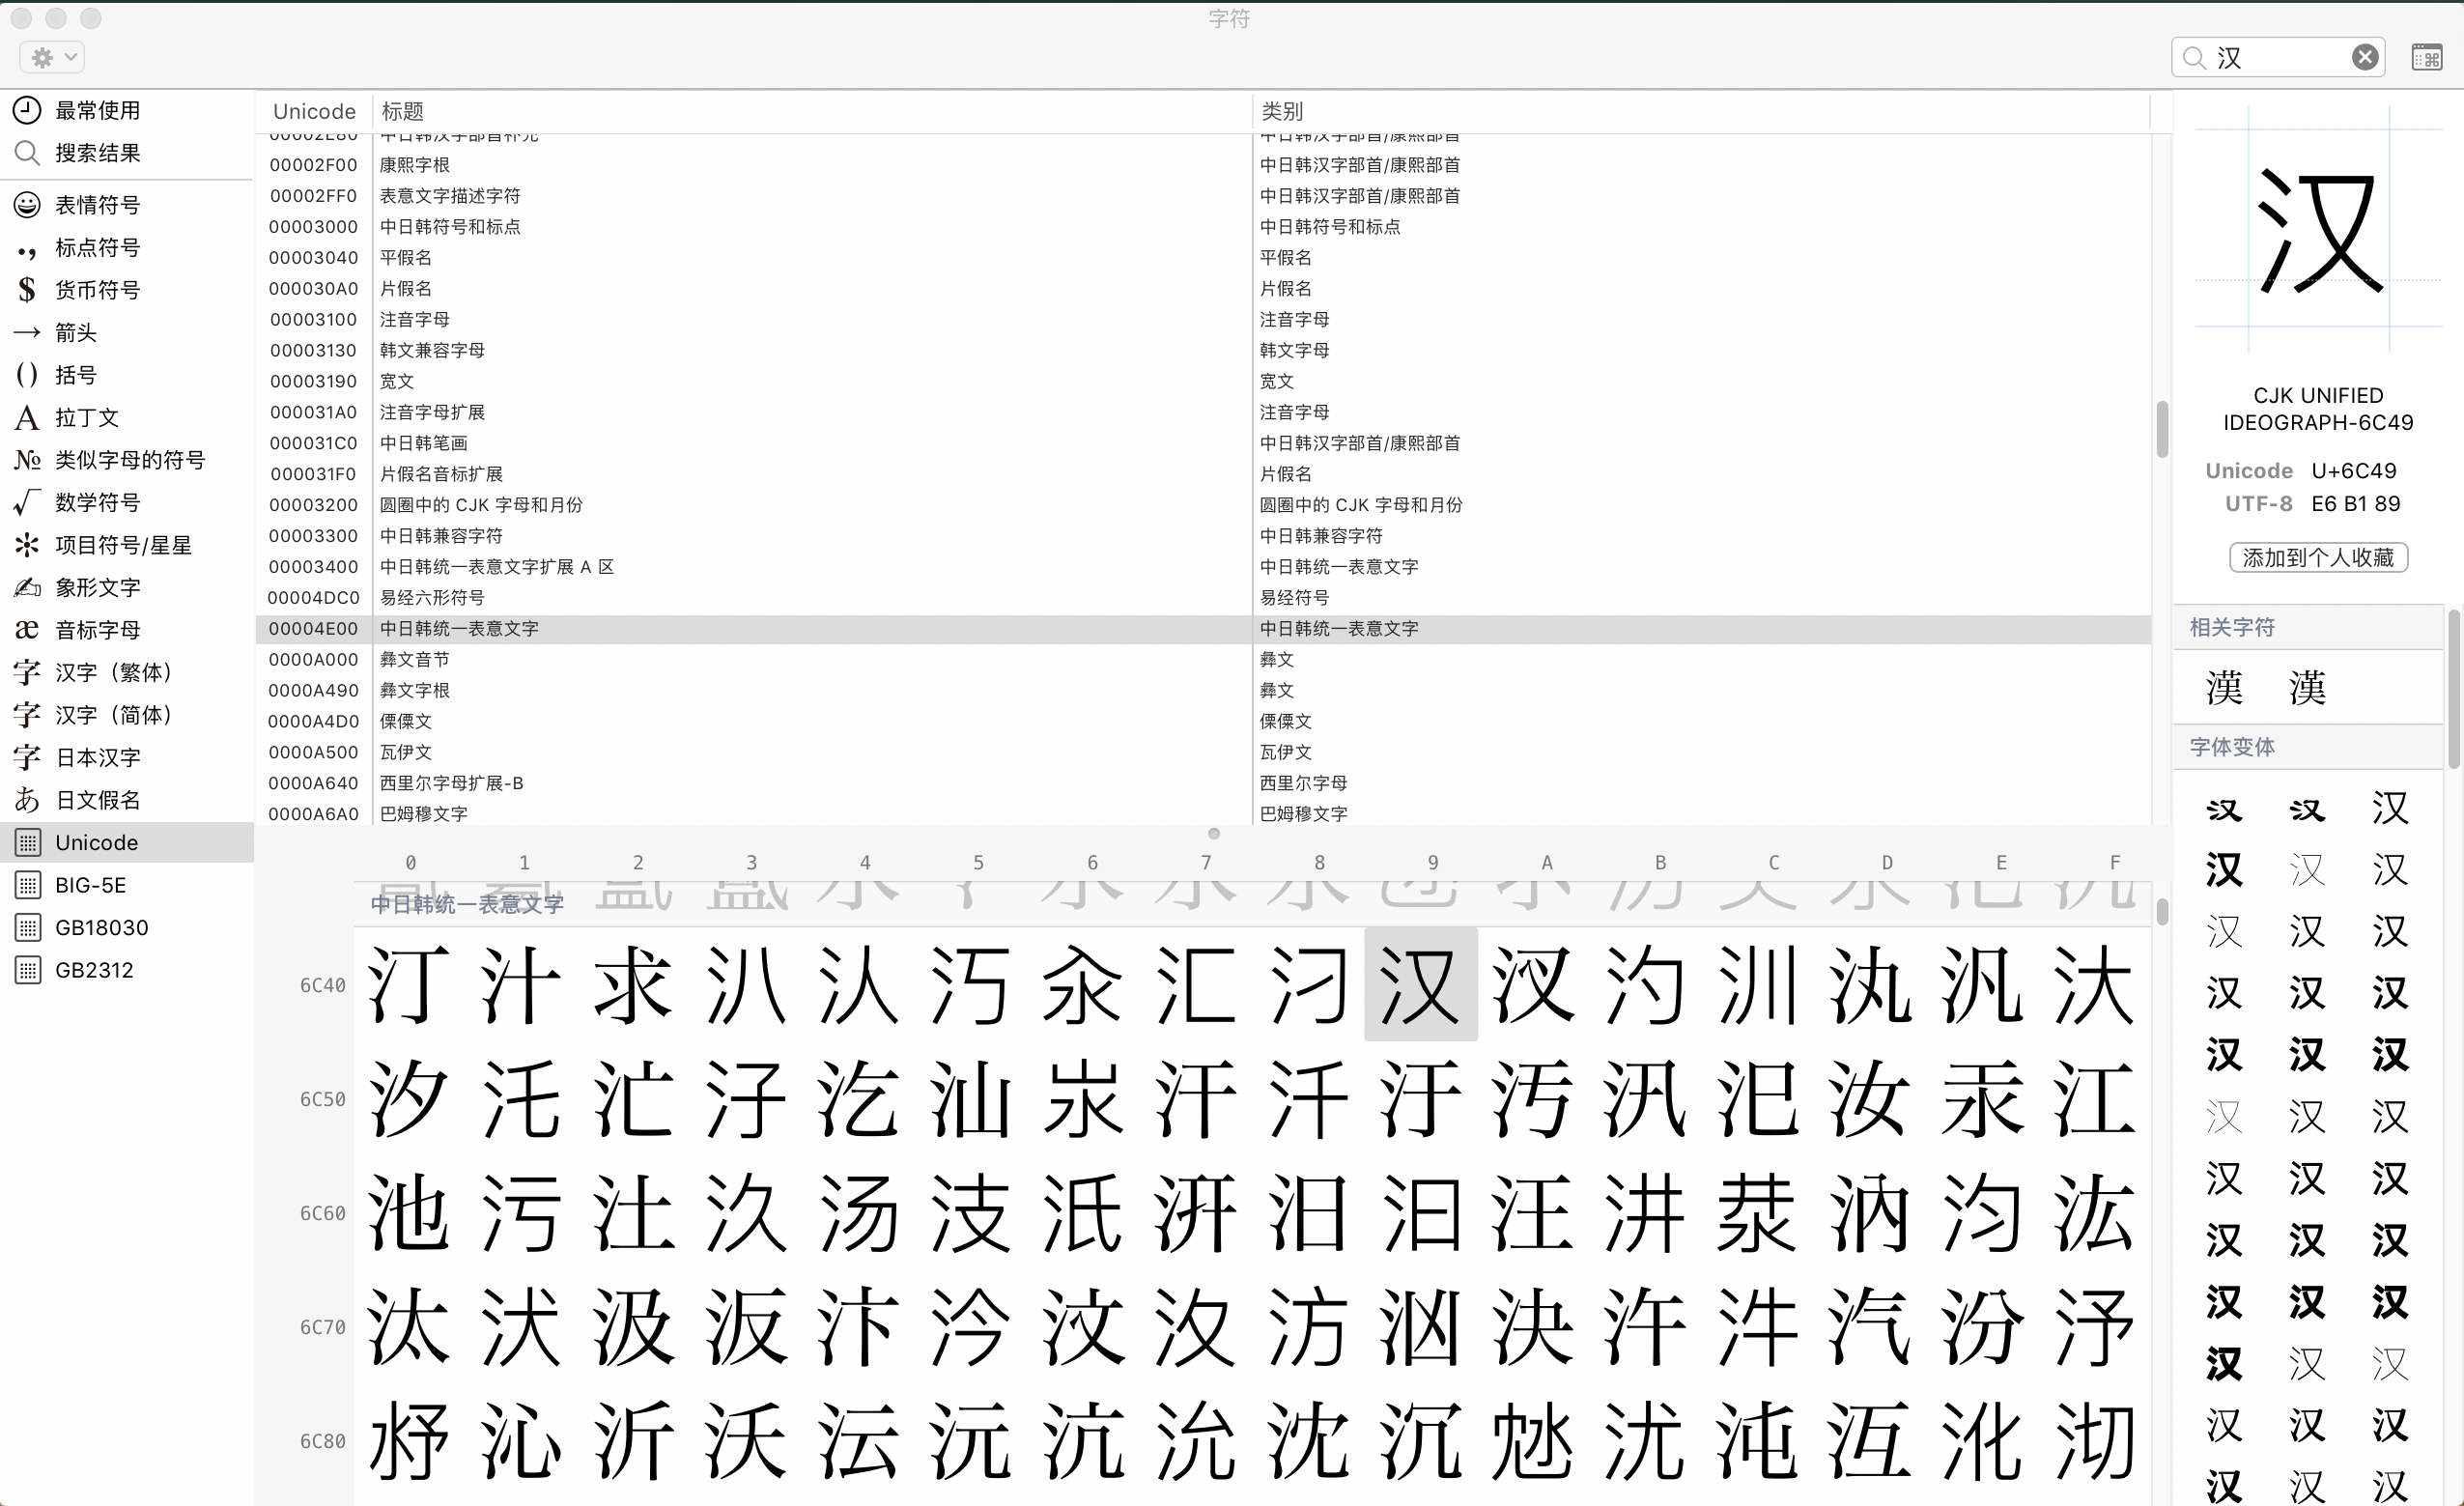Screen dimensions: 2464x1506
Task: Click 添加到个人收藏 button
Action: [x=2318, y=557]
